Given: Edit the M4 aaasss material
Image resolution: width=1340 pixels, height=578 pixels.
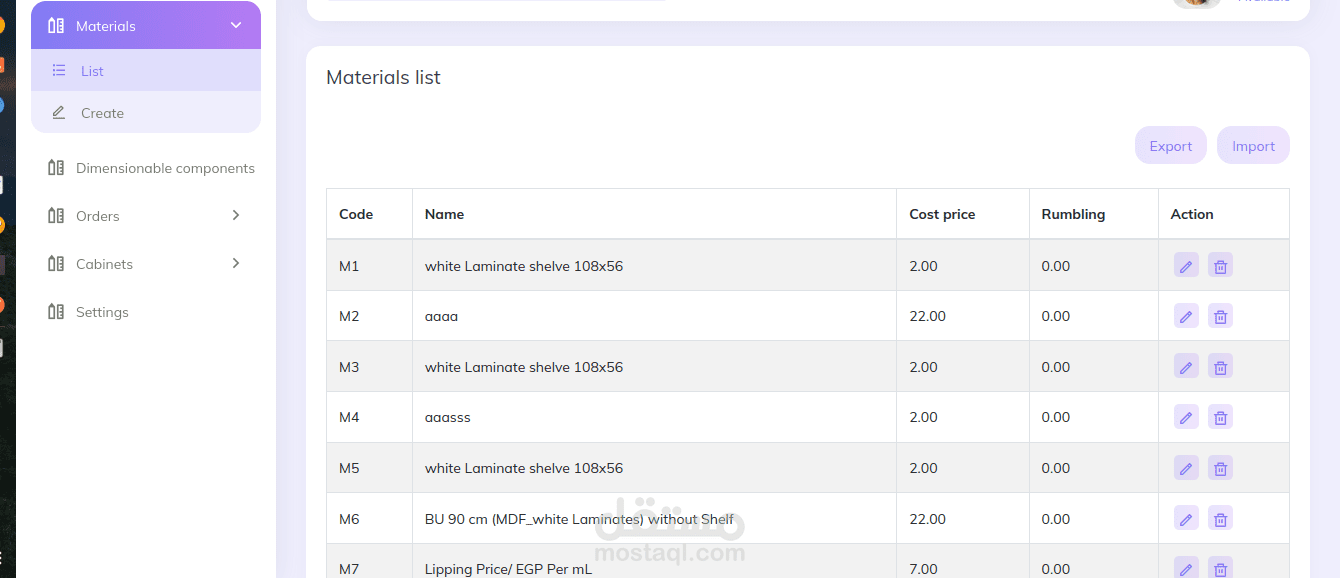Looking at the screenshot, I should (1186, 417).
